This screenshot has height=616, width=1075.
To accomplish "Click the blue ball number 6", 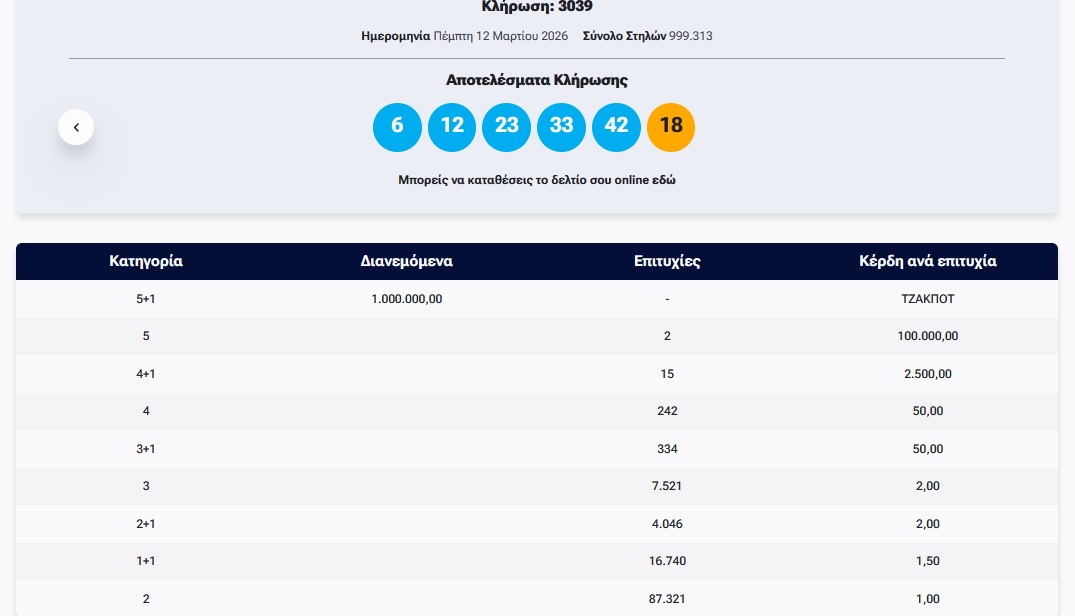I will [x=397, y=127].
